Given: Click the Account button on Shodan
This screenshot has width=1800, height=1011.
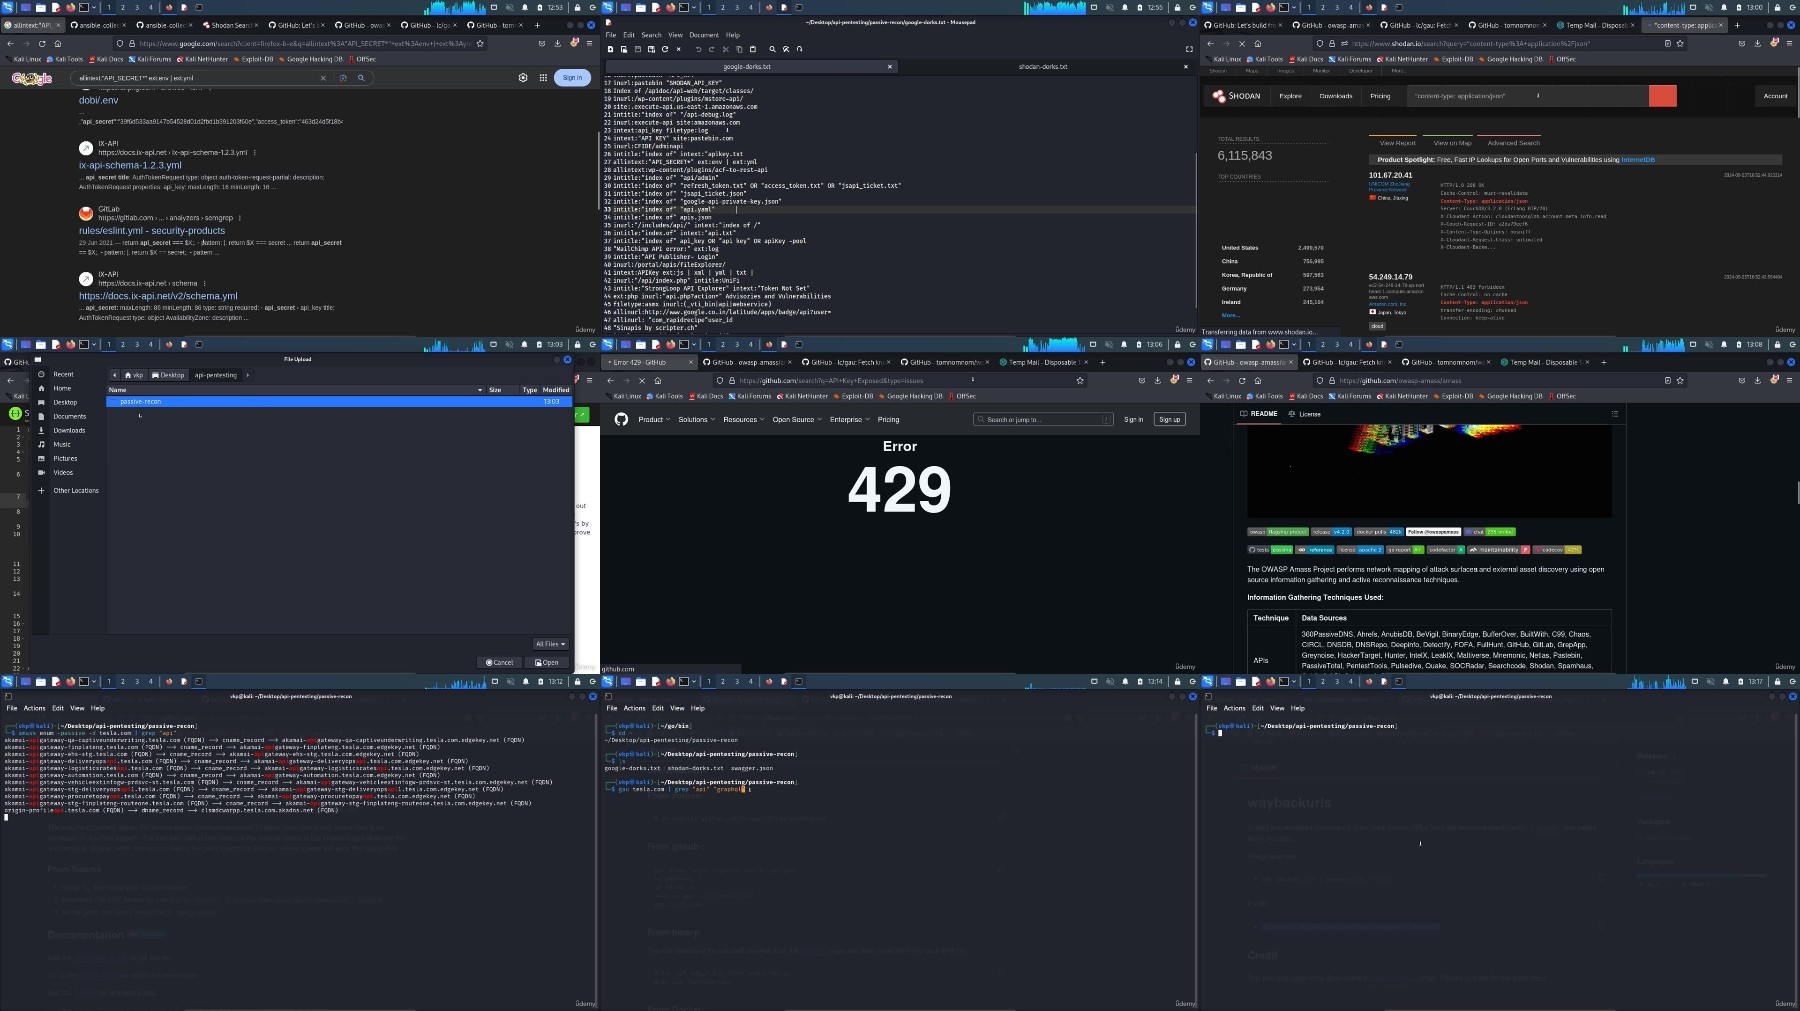Looking at the screenshot, I should [x=1775, y=96].
